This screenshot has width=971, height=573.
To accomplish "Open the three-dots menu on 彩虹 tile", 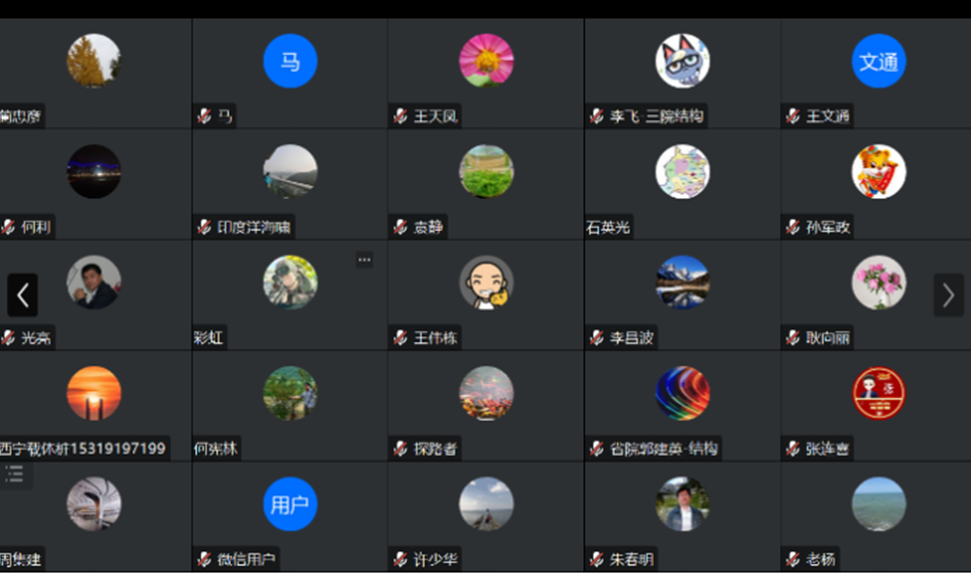I will tap(364, 260).
